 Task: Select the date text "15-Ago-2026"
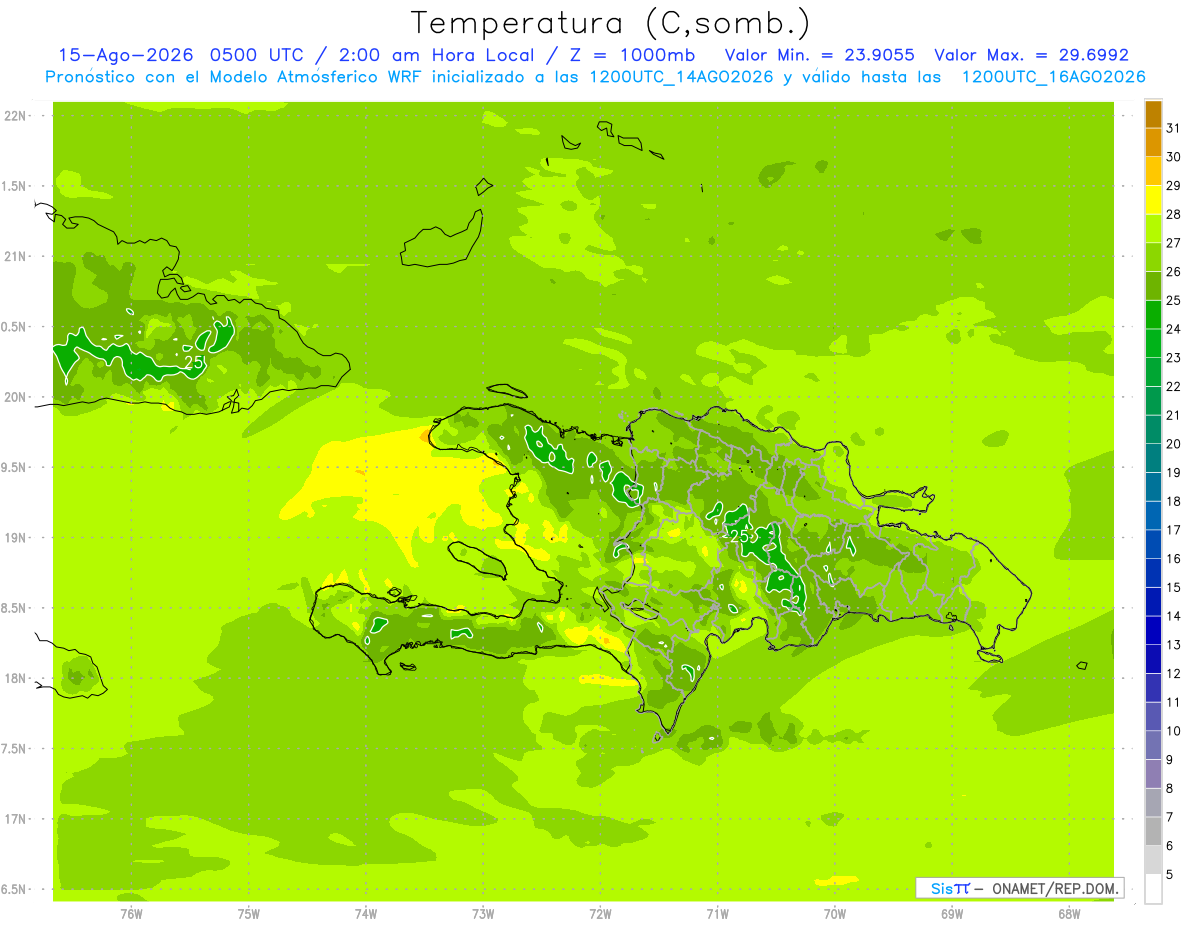point(124,55)
